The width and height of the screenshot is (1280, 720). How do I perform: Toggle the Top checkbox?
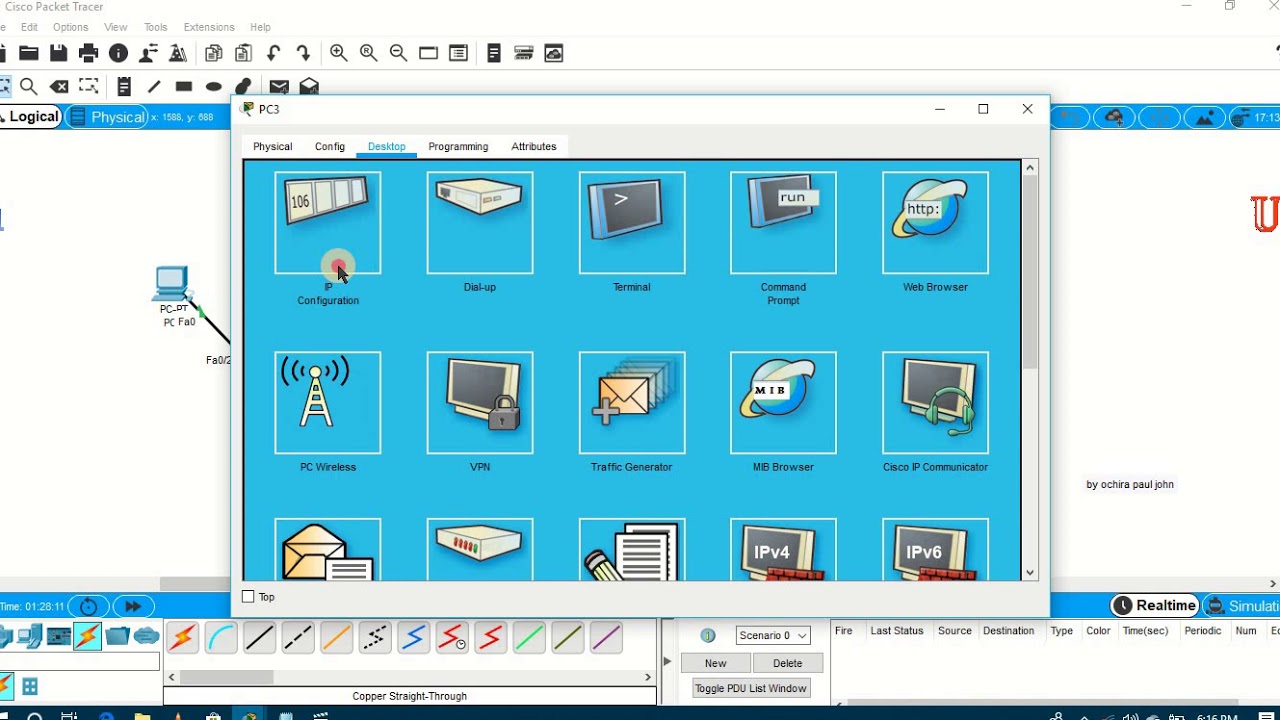[x=248, y=597]
